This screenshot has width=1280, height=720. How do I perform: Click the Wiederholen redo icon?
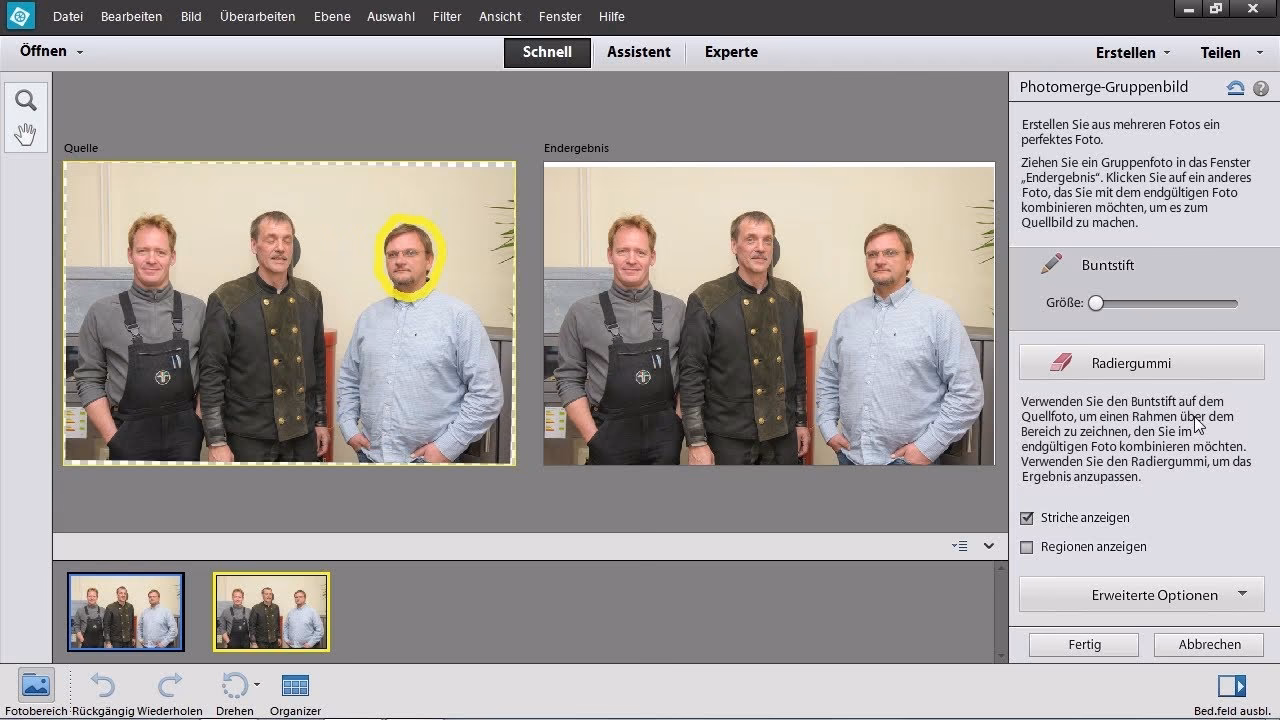click(x=169, y=686)
